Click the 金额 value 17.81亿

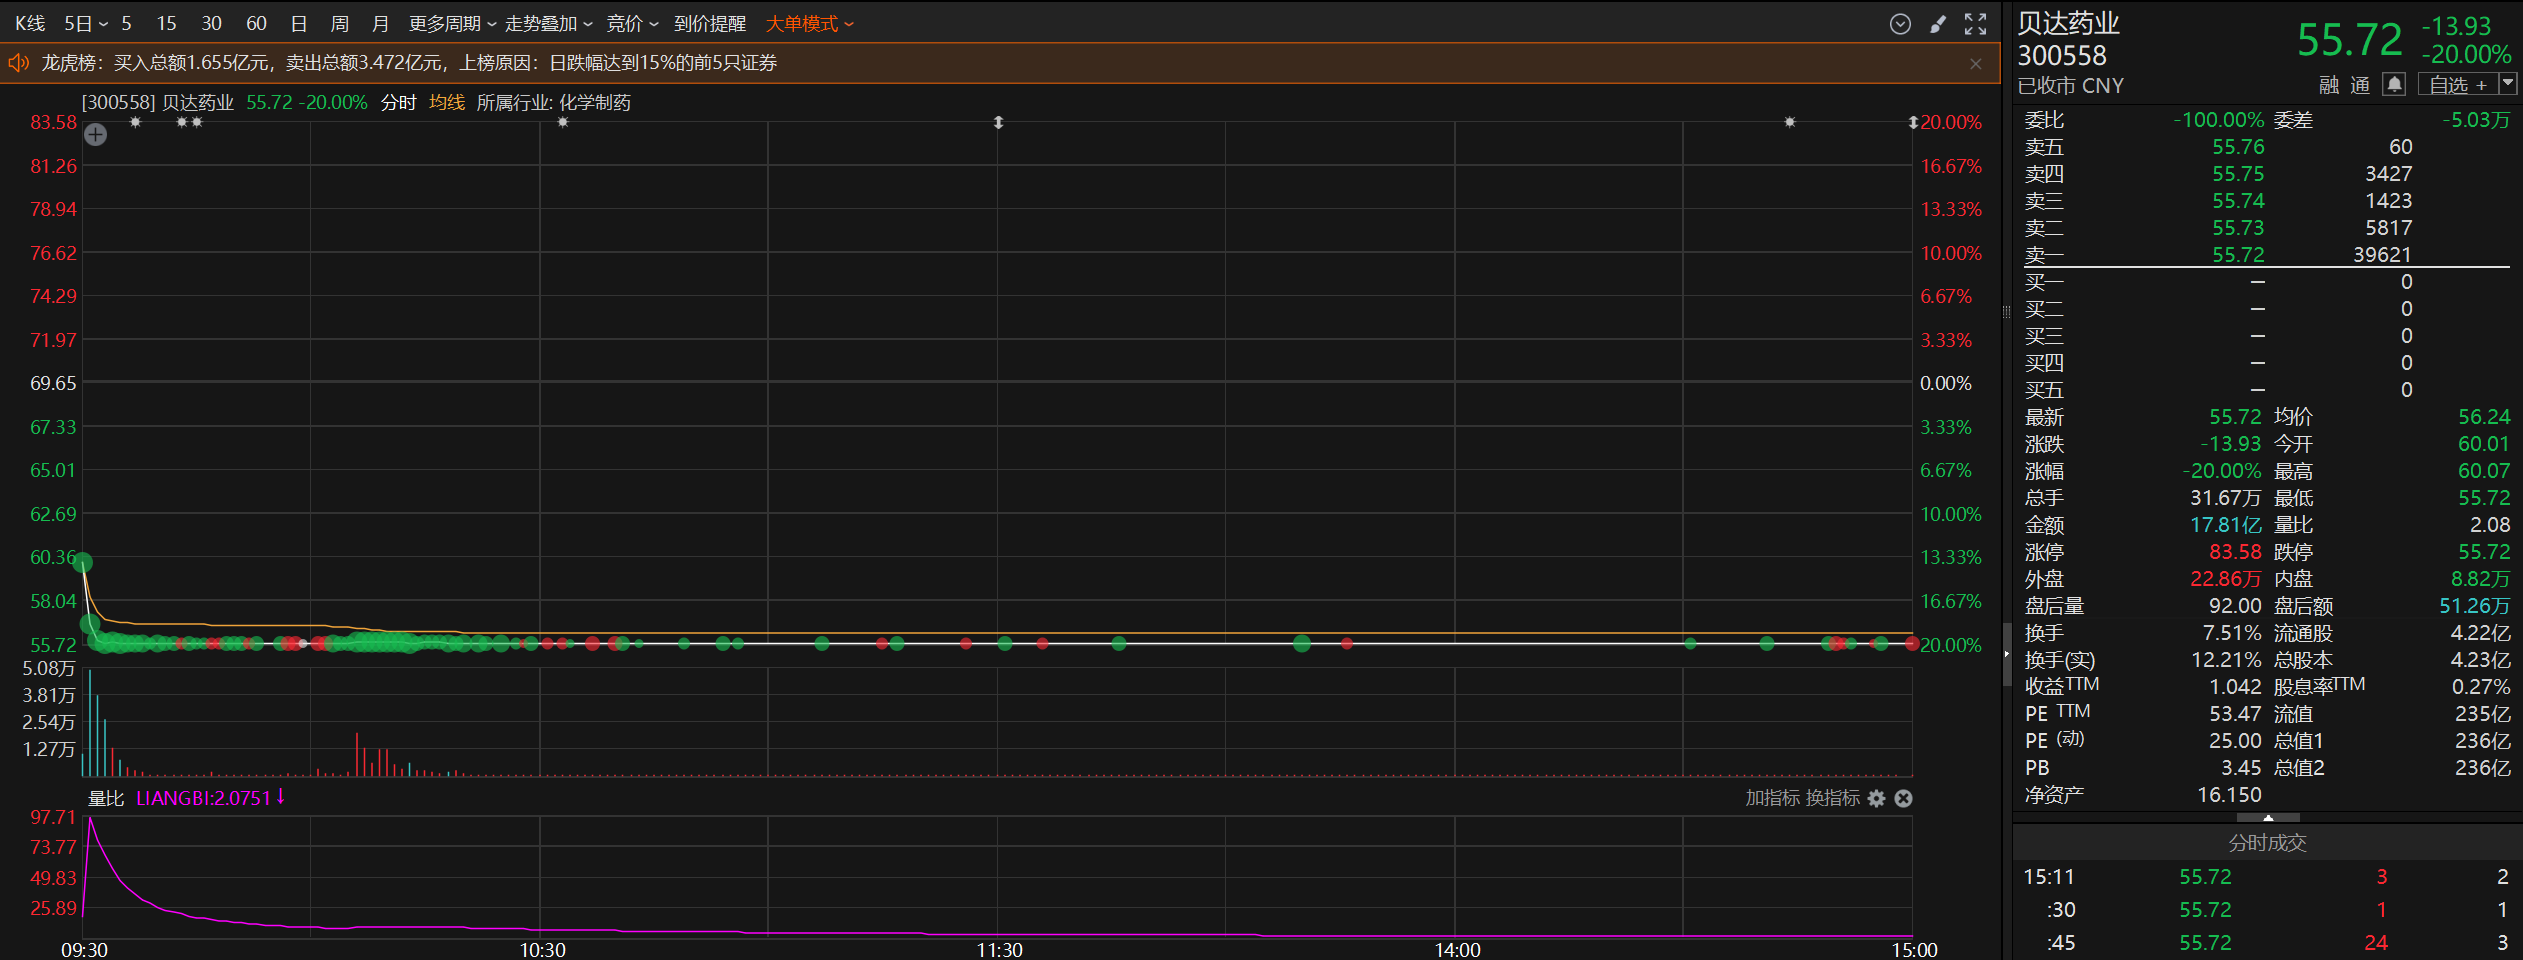(x=2225, y=525)
